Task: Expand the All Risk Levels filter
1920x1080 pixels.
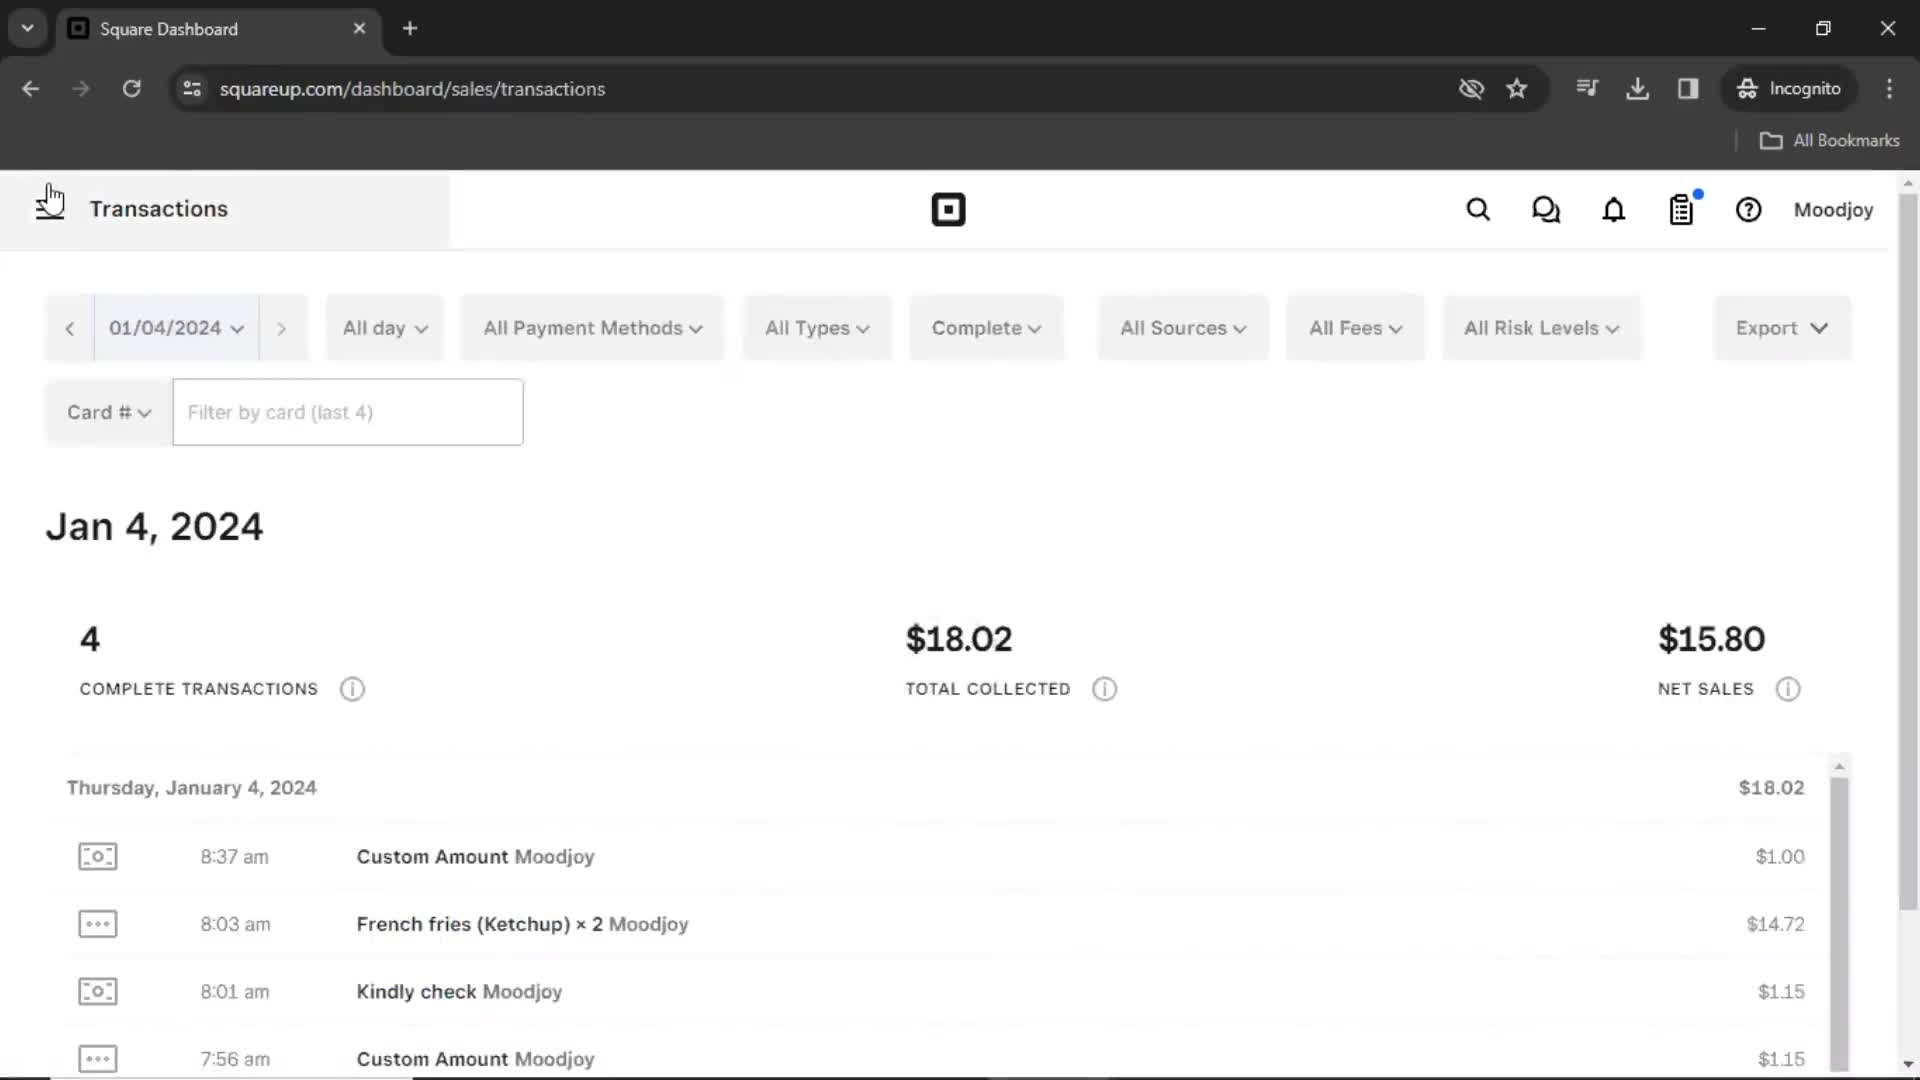Action: (1541, 328)
